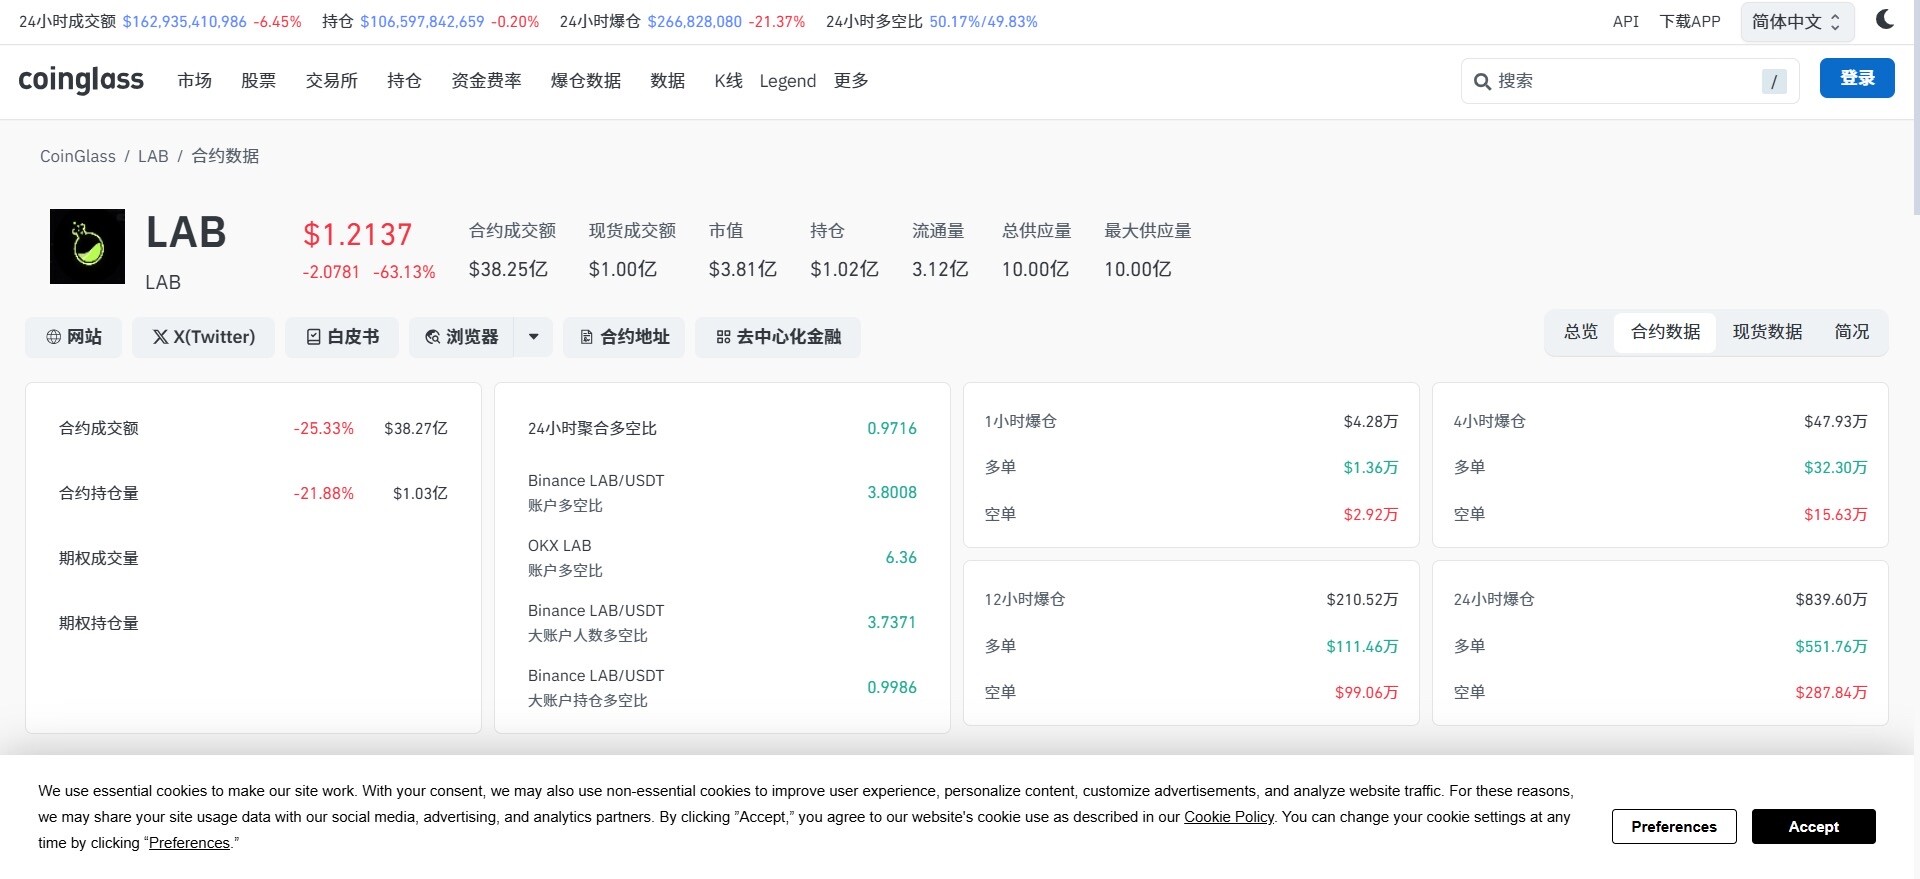
Task: Click the 1小时爆仓 value $4.28万
Action: pos(1370,421)
